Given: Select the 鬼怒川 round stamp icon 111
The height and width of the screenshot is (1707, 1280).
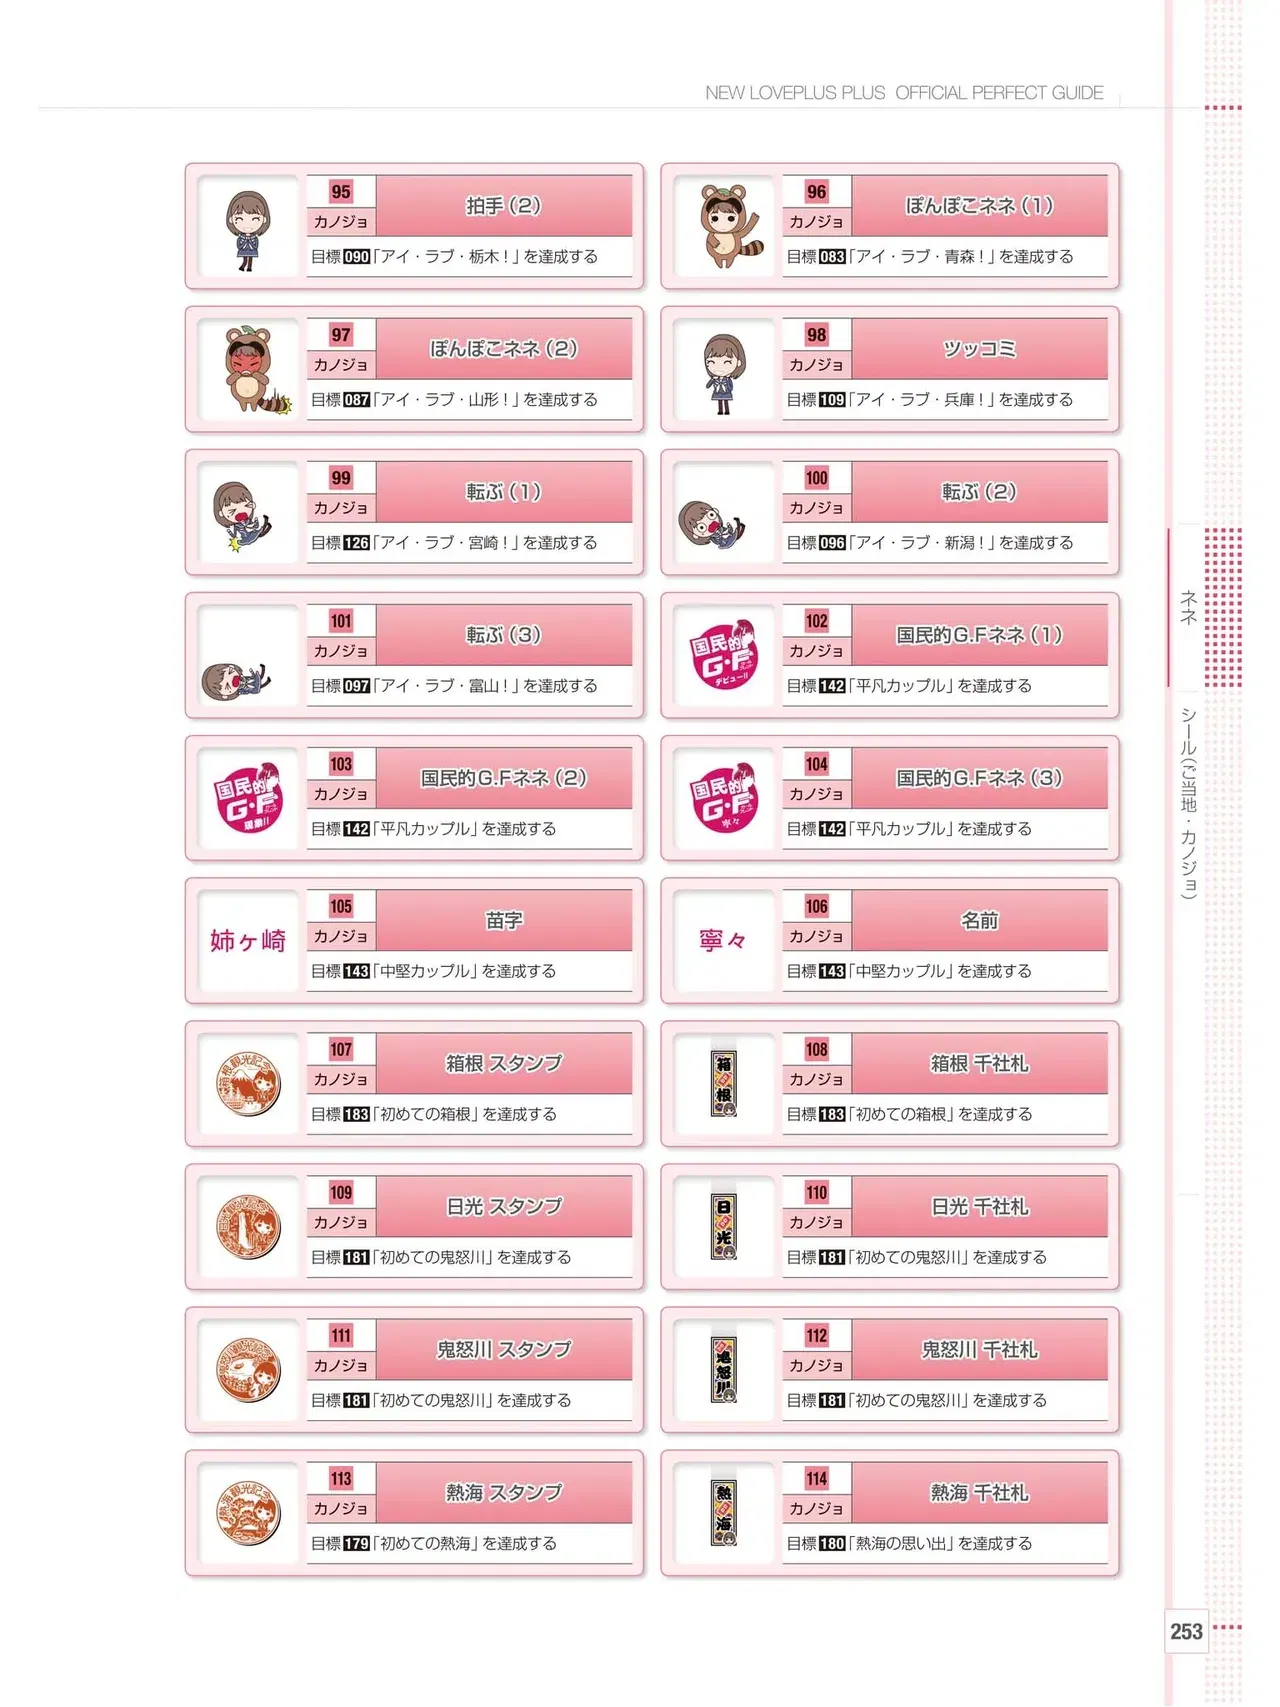Looking at the screenshot, I should pos(249,1370).
